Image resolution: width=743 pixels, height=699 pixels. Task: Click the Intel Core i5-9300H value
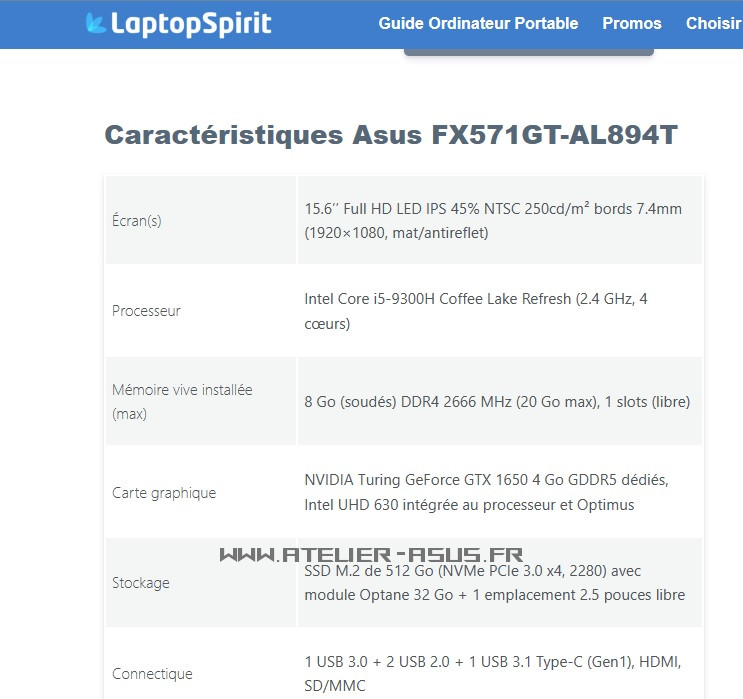[x=476, y=311]
